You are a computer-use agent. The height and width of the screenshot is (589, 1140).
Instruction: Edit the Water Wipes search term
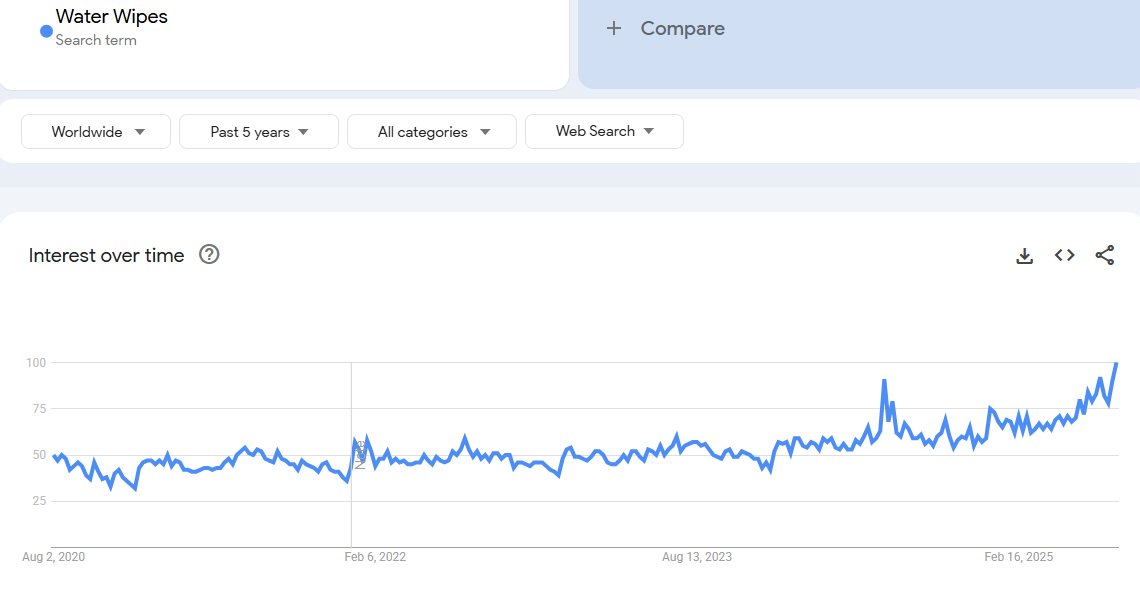coord(112,17)
